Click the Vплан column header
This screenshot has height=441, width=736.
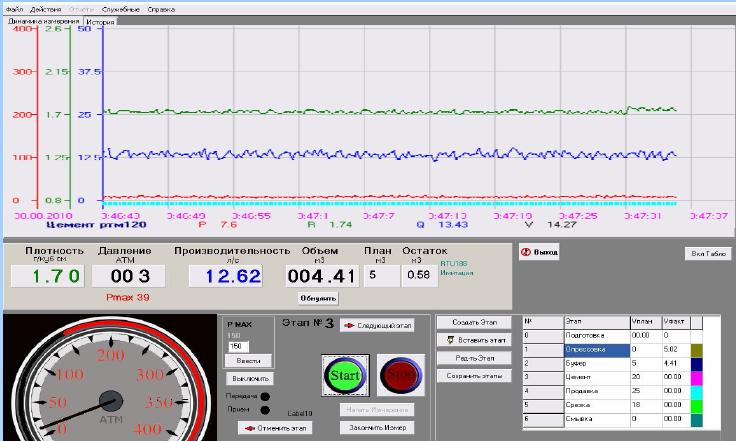[646, 322]
